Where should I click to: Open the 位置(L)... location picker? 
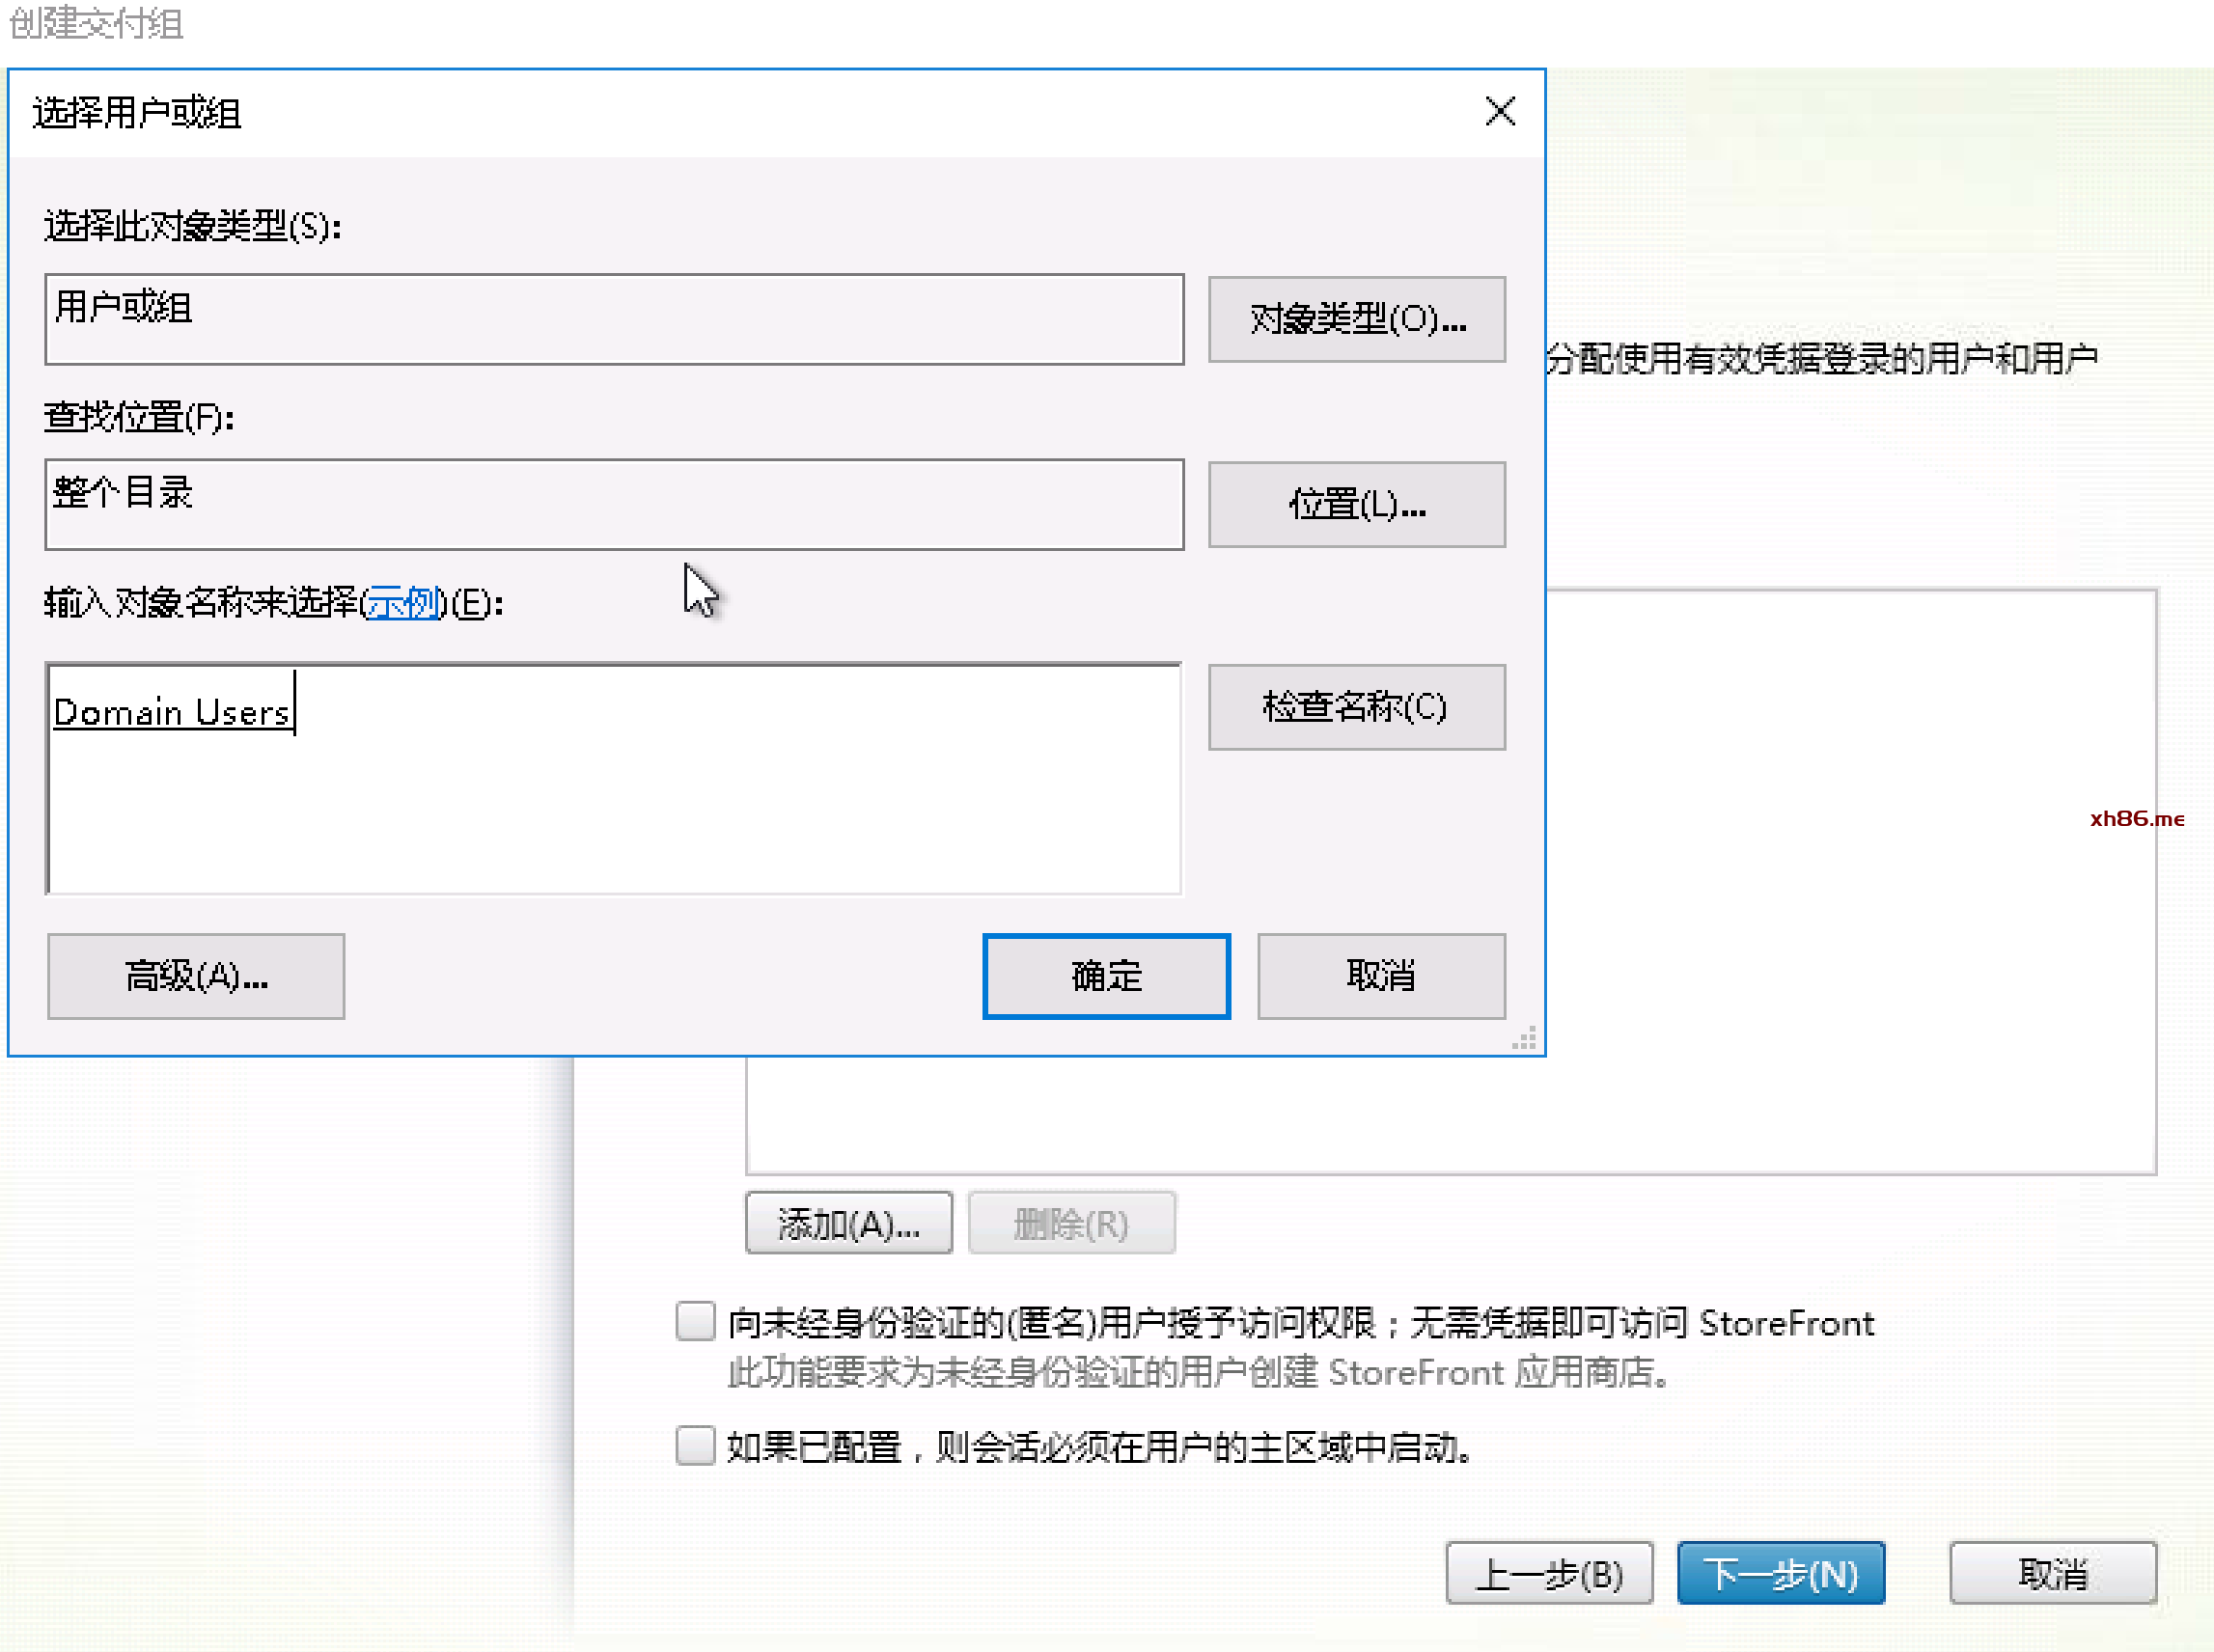(1355, 504)
